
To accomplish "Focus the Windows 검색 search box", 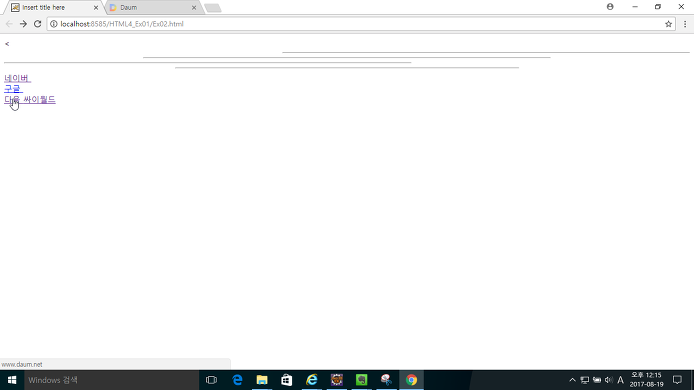I will (x=111, y=380).
